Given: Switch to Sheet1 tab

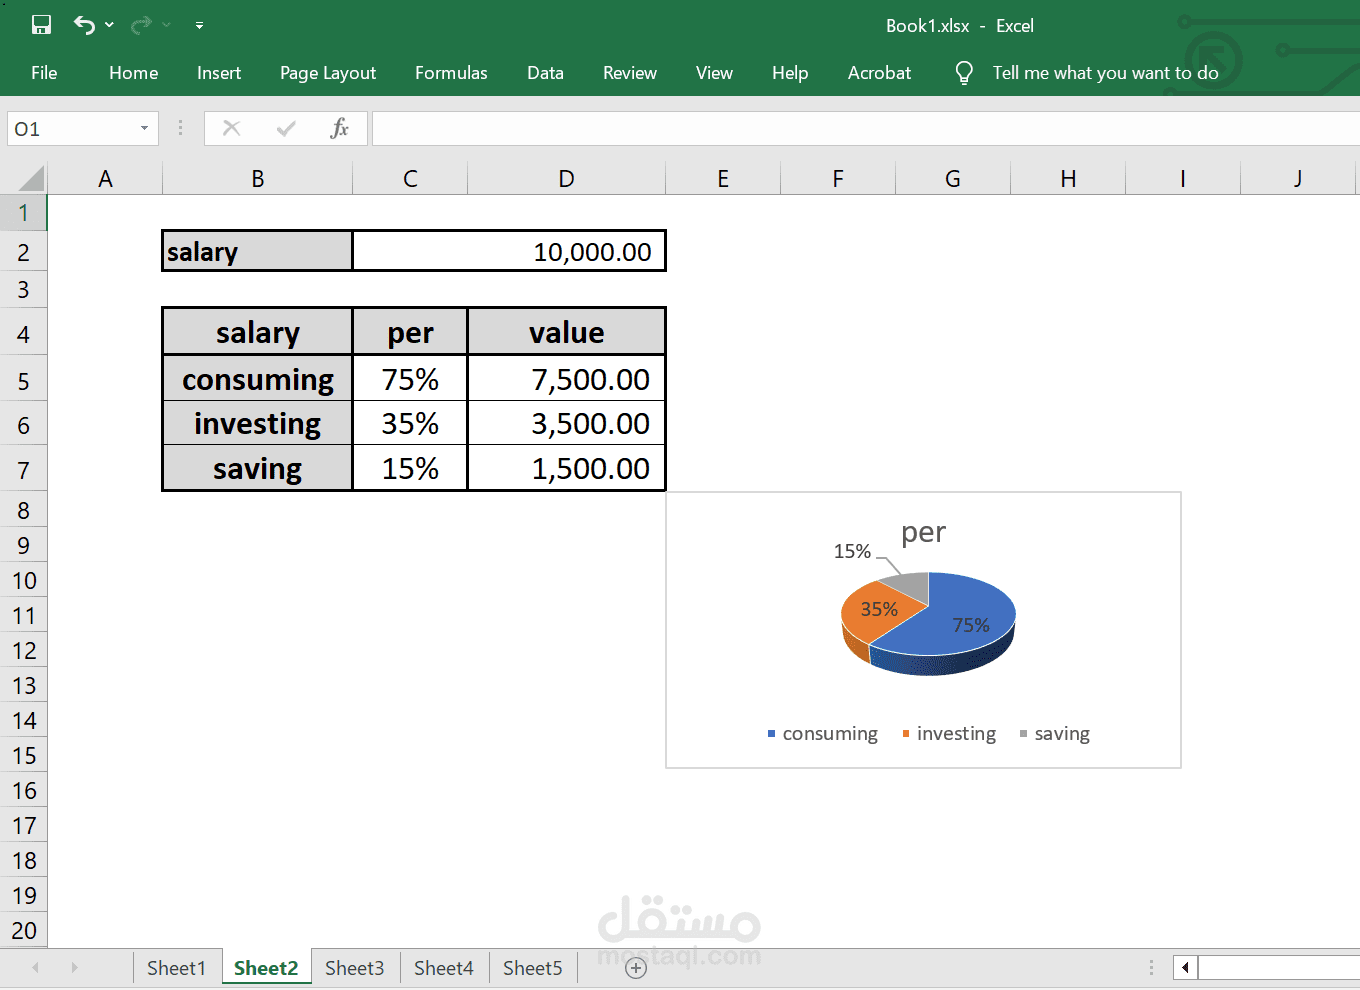Looking at the screenshot, I should (x=176, y=968).
